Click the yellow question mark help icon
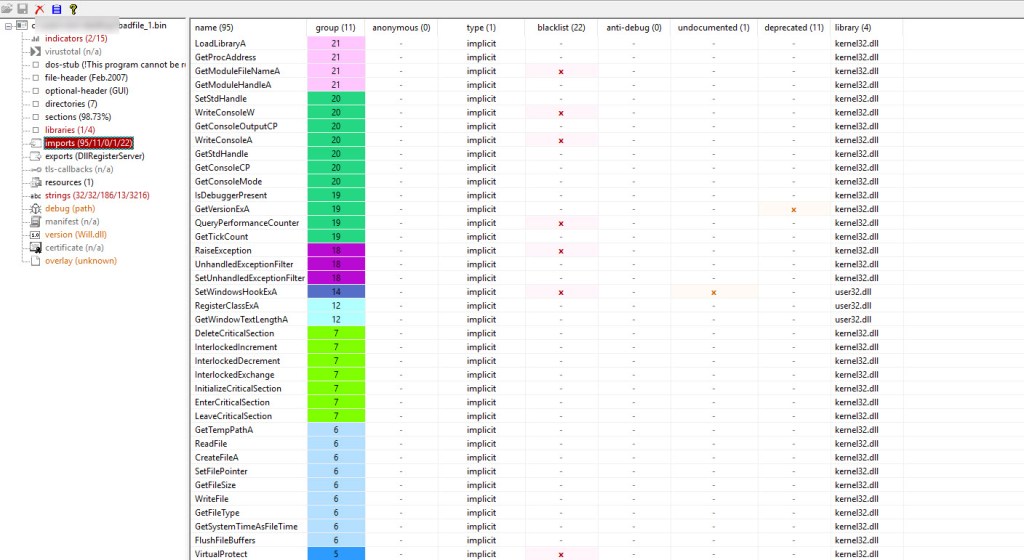 [73, 9]
